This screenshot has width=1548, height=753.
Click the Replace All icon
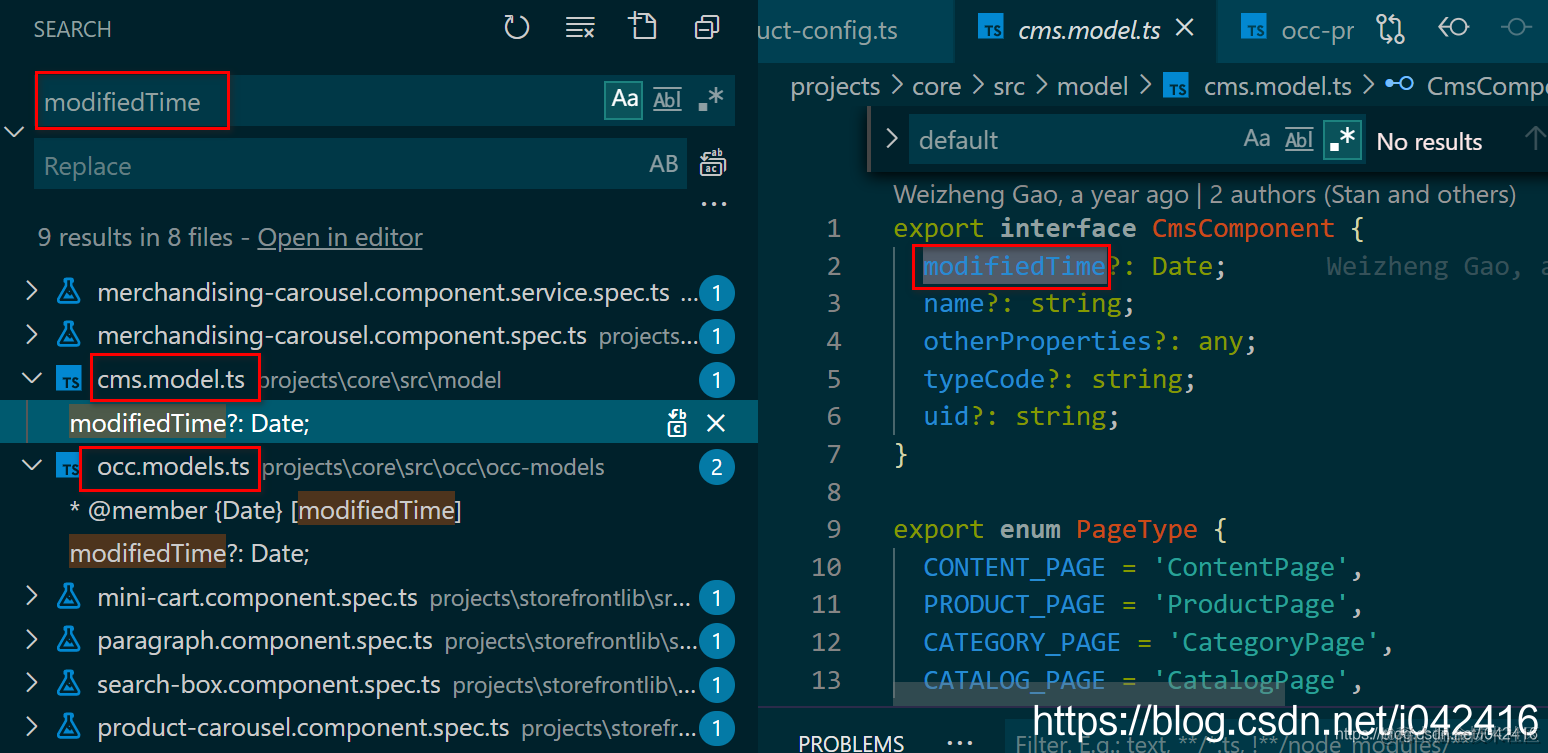[713, 162]
